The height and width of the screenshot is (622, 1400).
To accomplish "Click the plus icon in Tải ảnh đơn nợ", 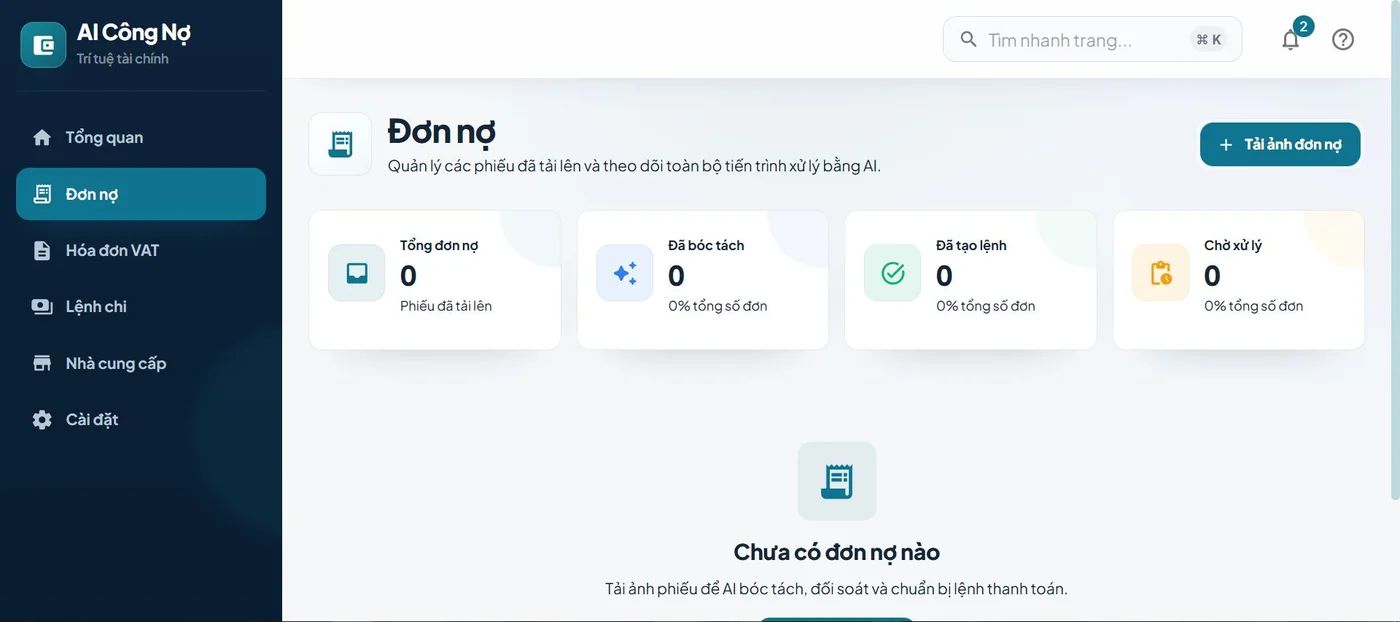I will [1226, 145].
